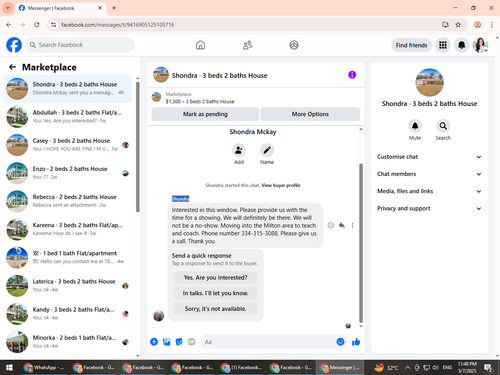The image size is (500, 375).
Task: Open the taskbar clock showing 11:48 PM
Action: pos(467,368)
